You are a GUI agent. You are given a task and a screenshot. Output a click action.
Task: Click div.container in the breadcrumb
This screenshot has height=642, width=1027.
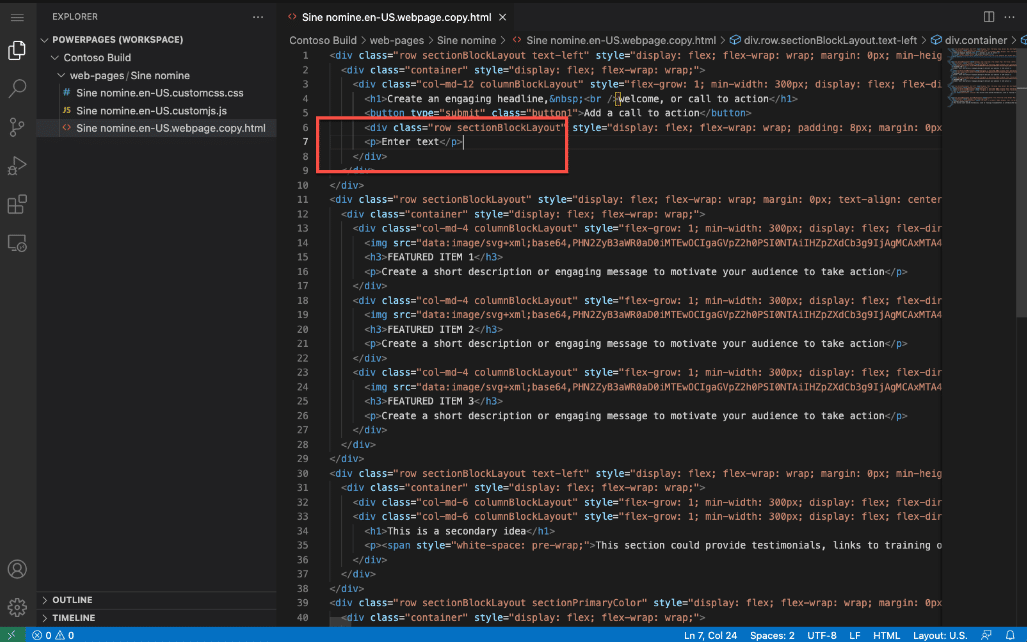coord(975,41)
